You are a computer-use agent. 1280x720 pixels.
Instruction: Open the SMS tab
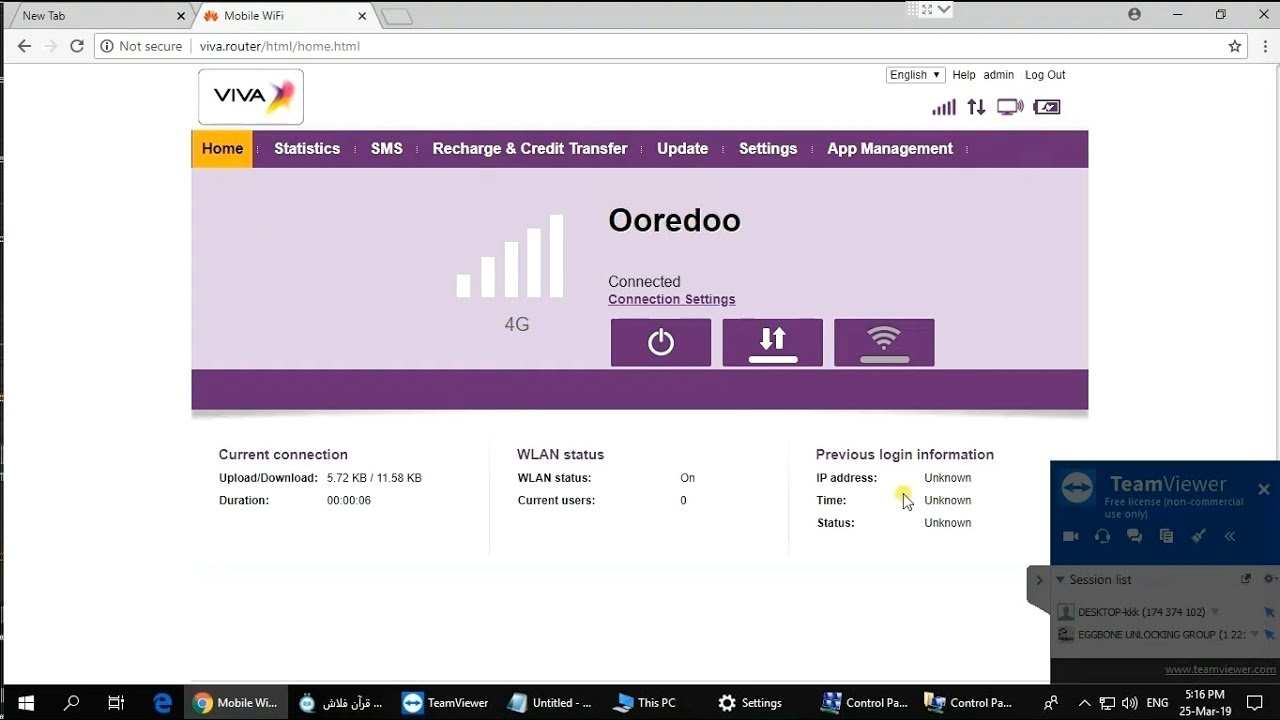click(387, 149)
